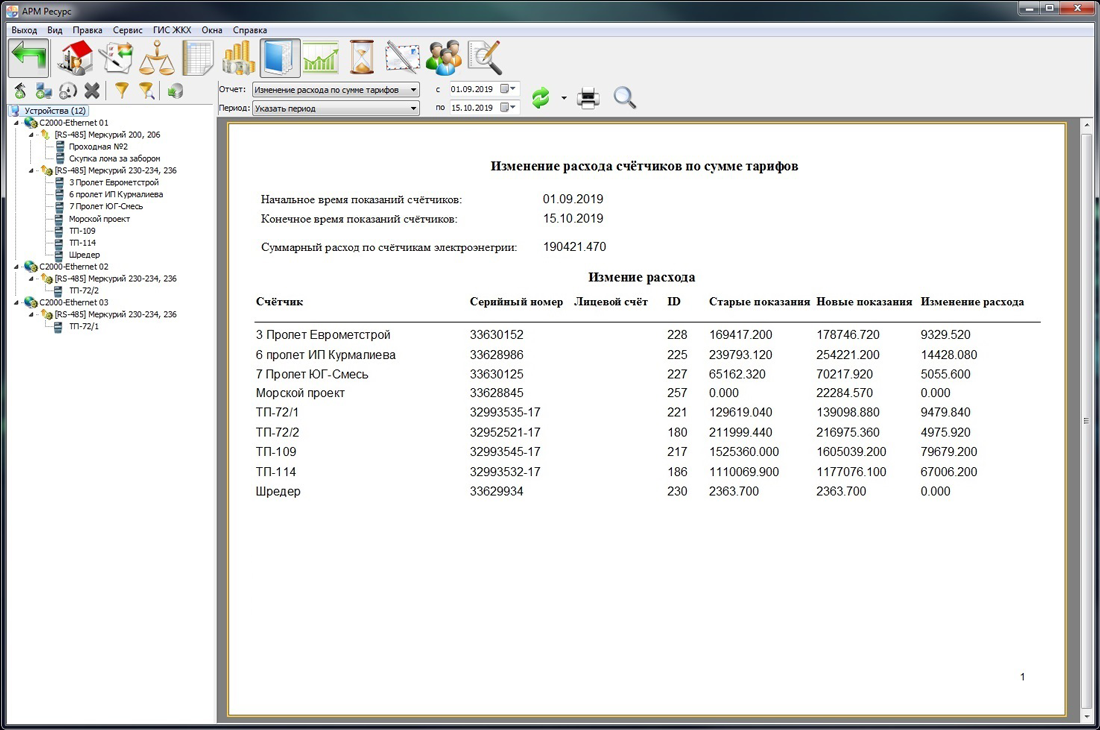Open the green growth chart icon

coord(321,59)
